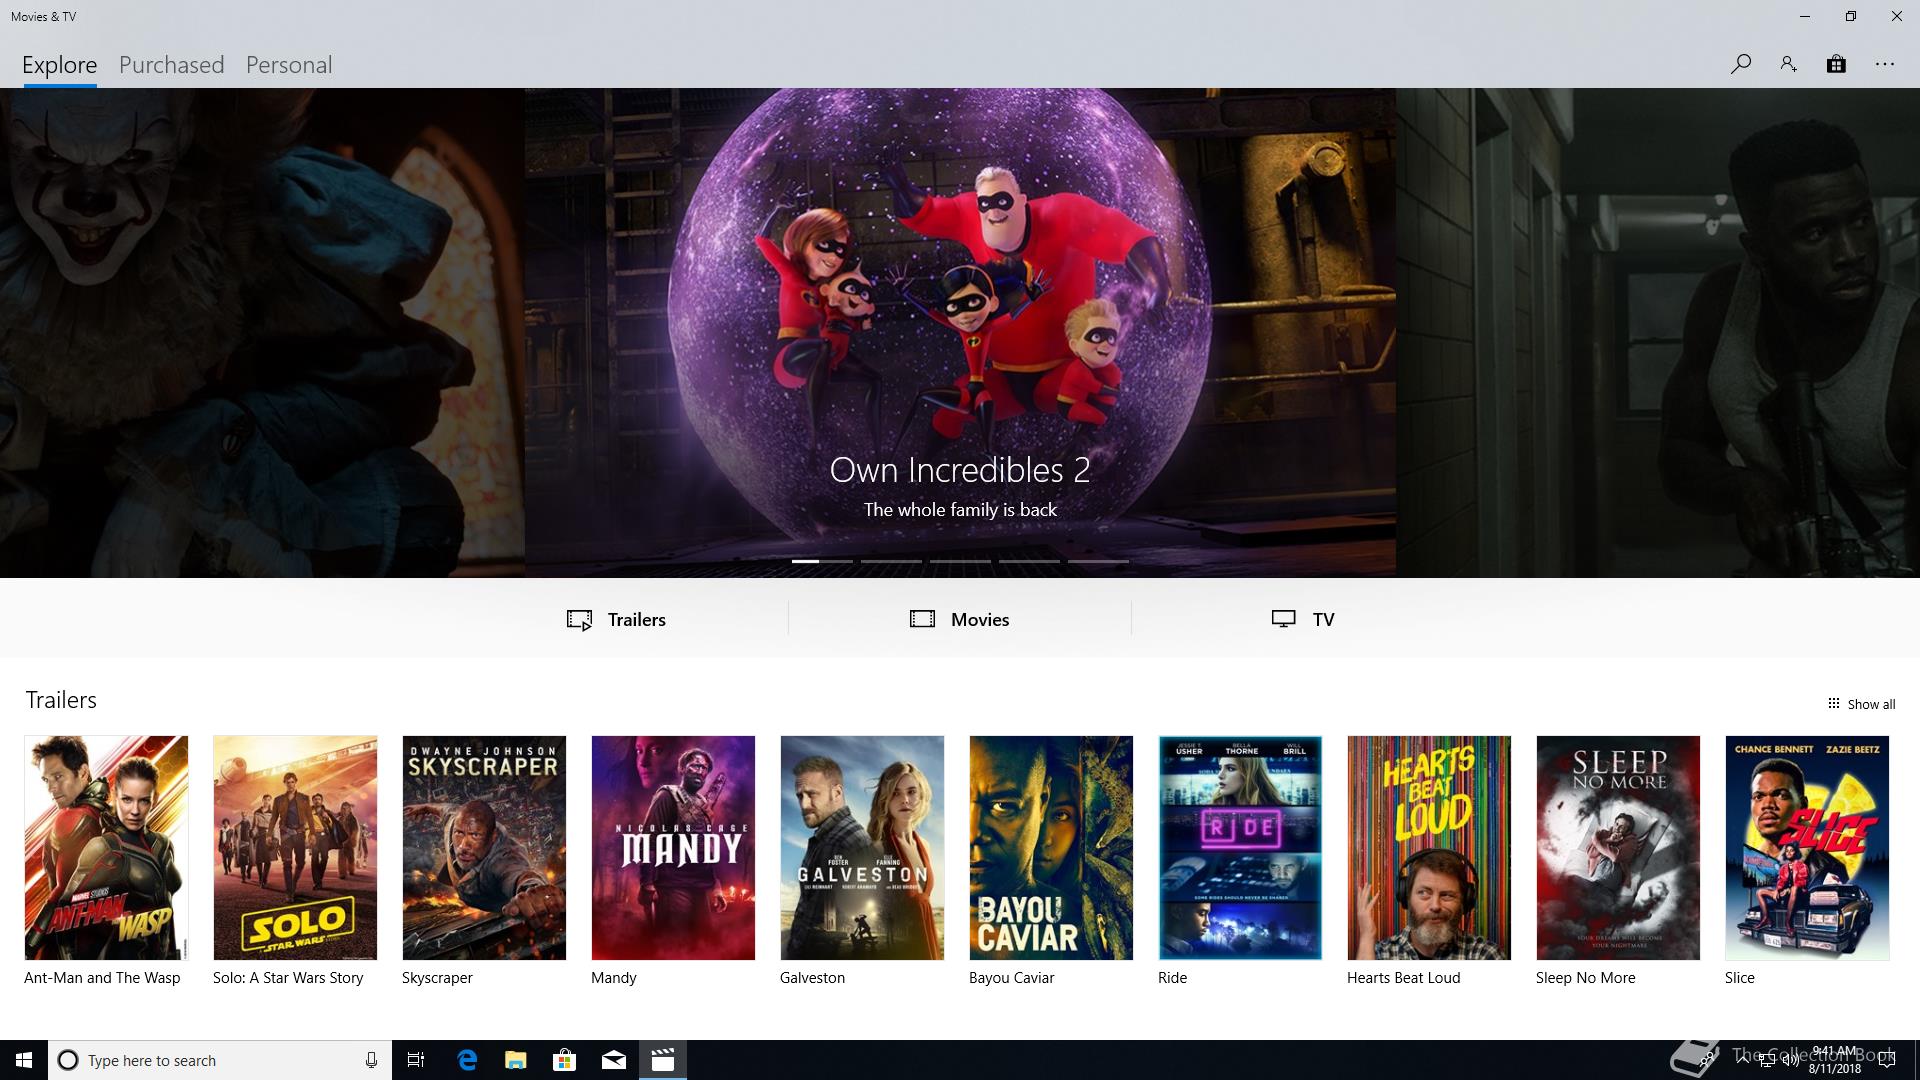Viewport: 1920px width, 1080px height.
Task: Open the Action Center notification icon
Action: [x=1887, y=1060]
